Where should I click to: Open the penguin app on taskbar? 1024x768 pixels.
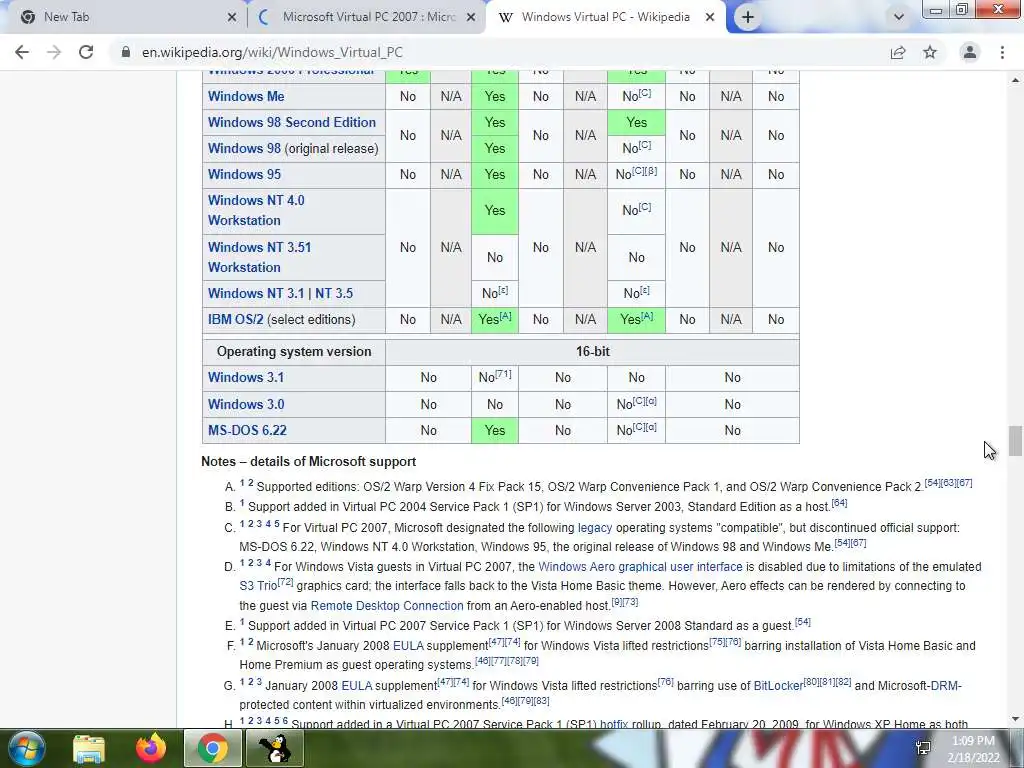tap(274, 748)
